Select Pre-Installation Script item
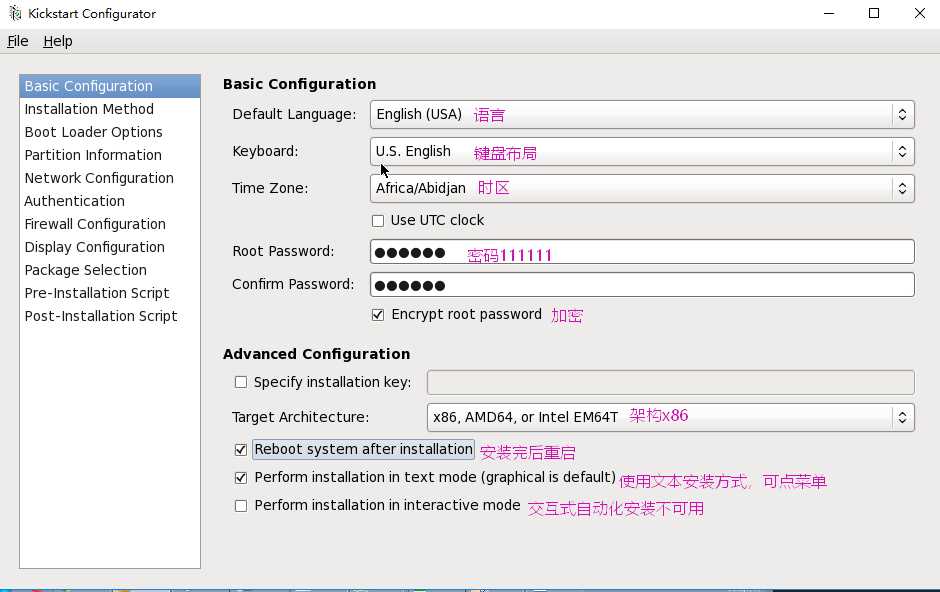Image resolution: width=940 pixels, height=592 pixels. [110, 293]
